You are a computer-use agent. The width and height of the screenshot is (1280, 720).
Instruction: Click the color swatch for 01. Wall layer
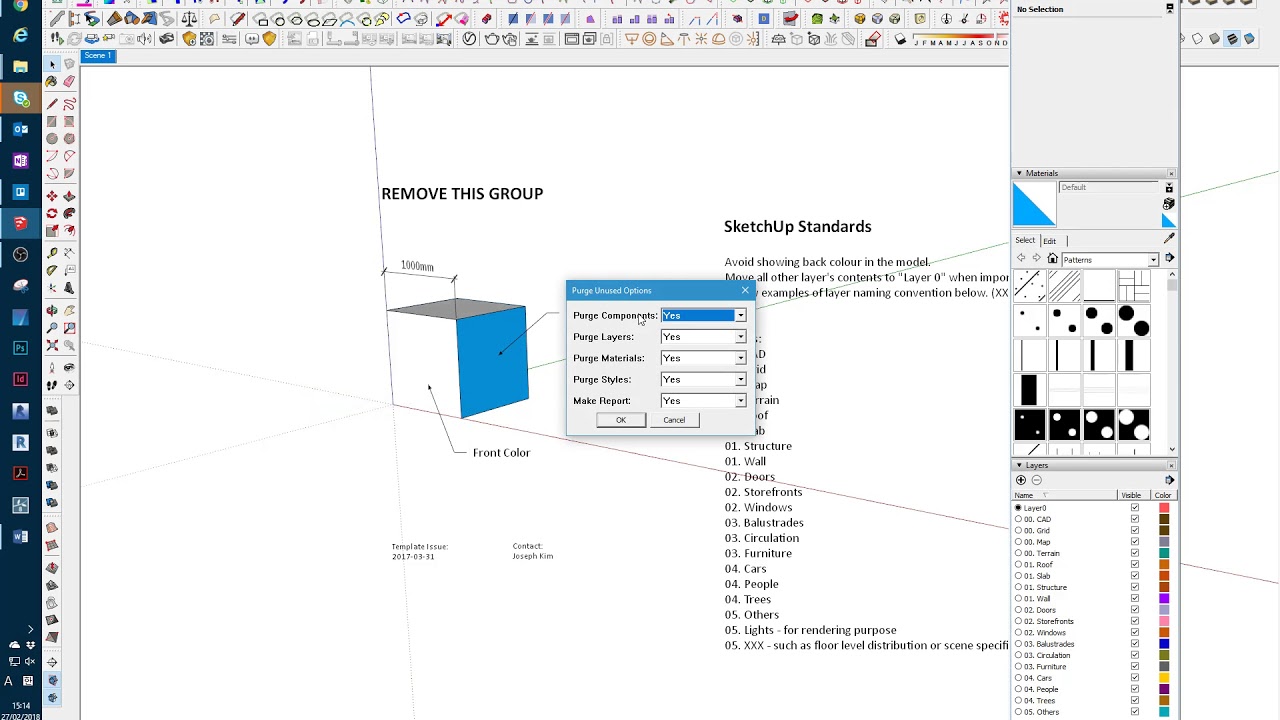tap(1164, 599)
